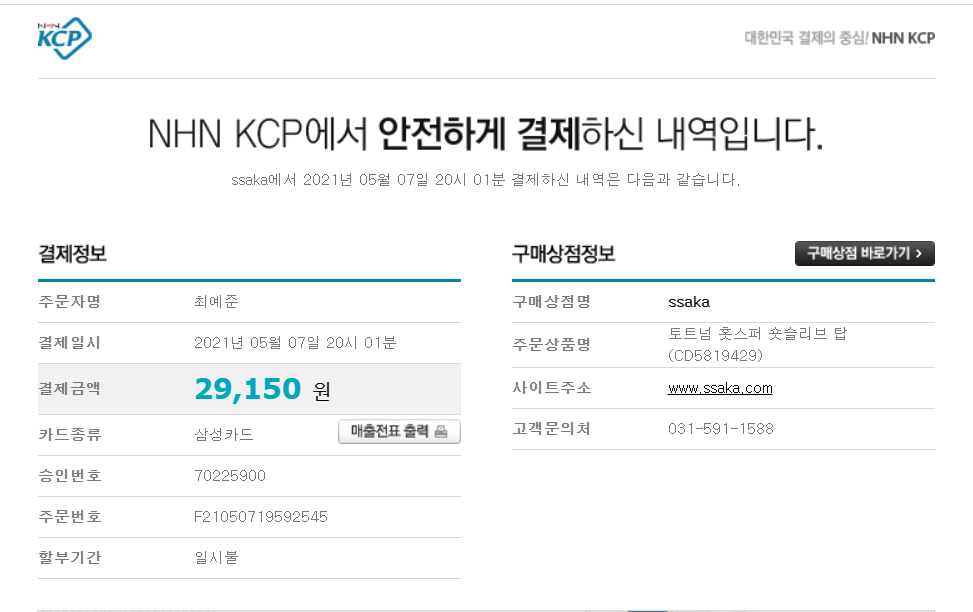Click the 결제일시 label
Viewport: 973px width, 612px height.
(x=70, y=343)
